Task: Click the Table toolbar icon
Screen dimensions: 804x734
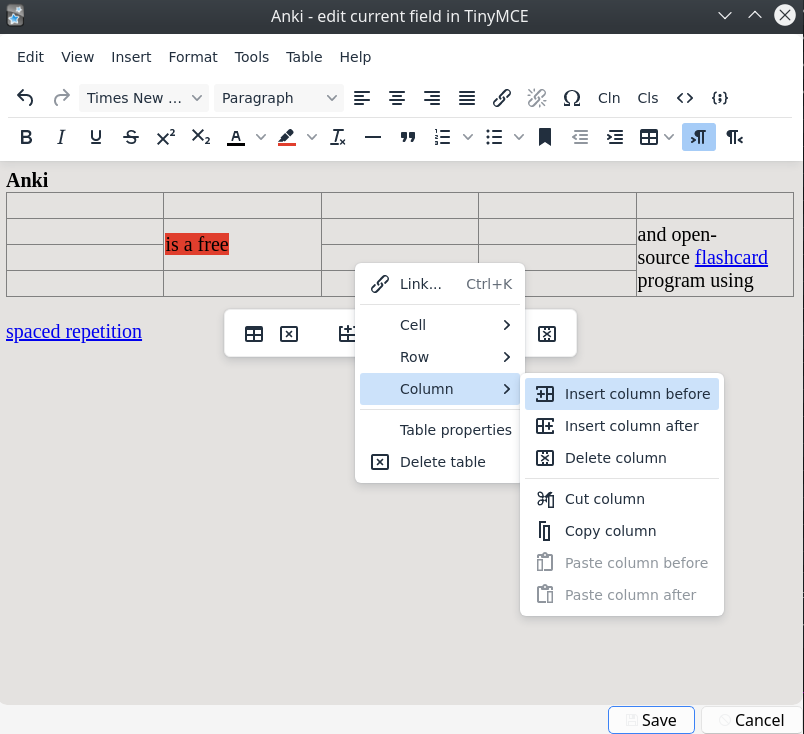Action: [649, 137]
